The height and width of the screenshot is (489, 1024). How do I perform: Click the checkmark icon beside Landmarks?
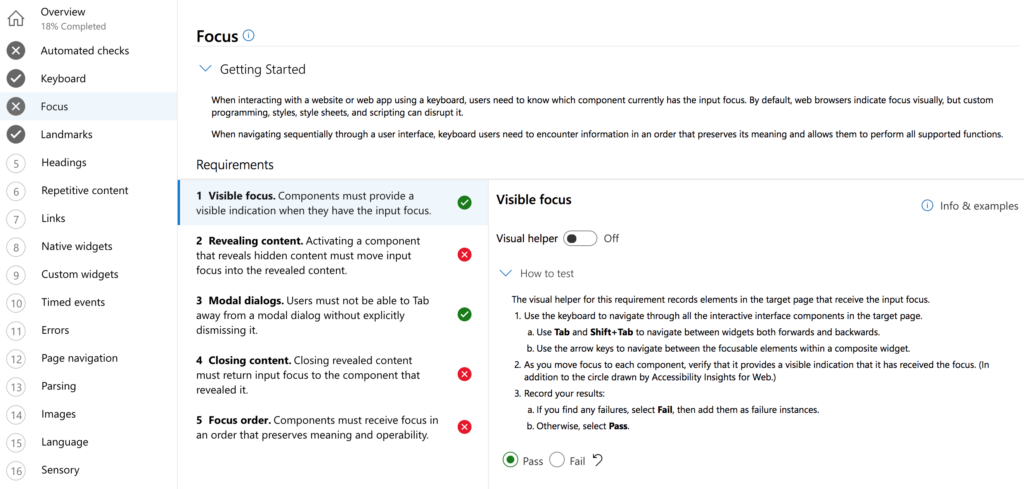pyautogui.click(x=16, y=134)
